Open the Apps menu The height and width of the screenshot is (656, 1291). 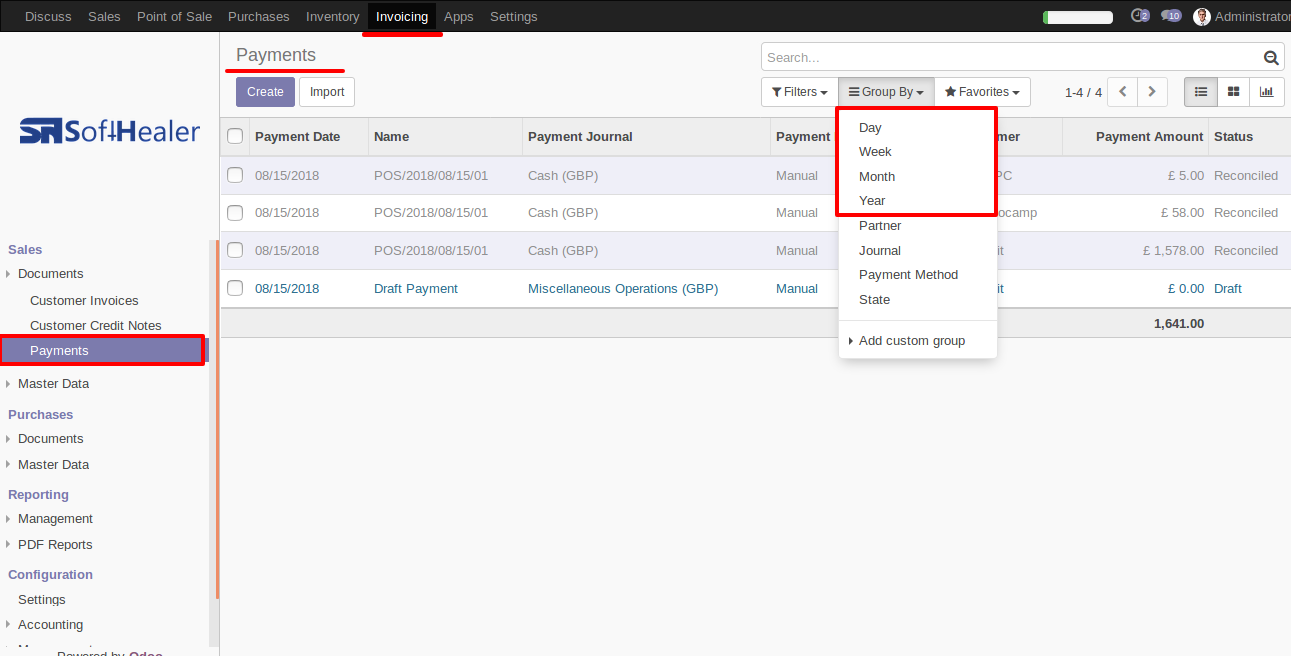pyautogui.click(x=459, y=16)
